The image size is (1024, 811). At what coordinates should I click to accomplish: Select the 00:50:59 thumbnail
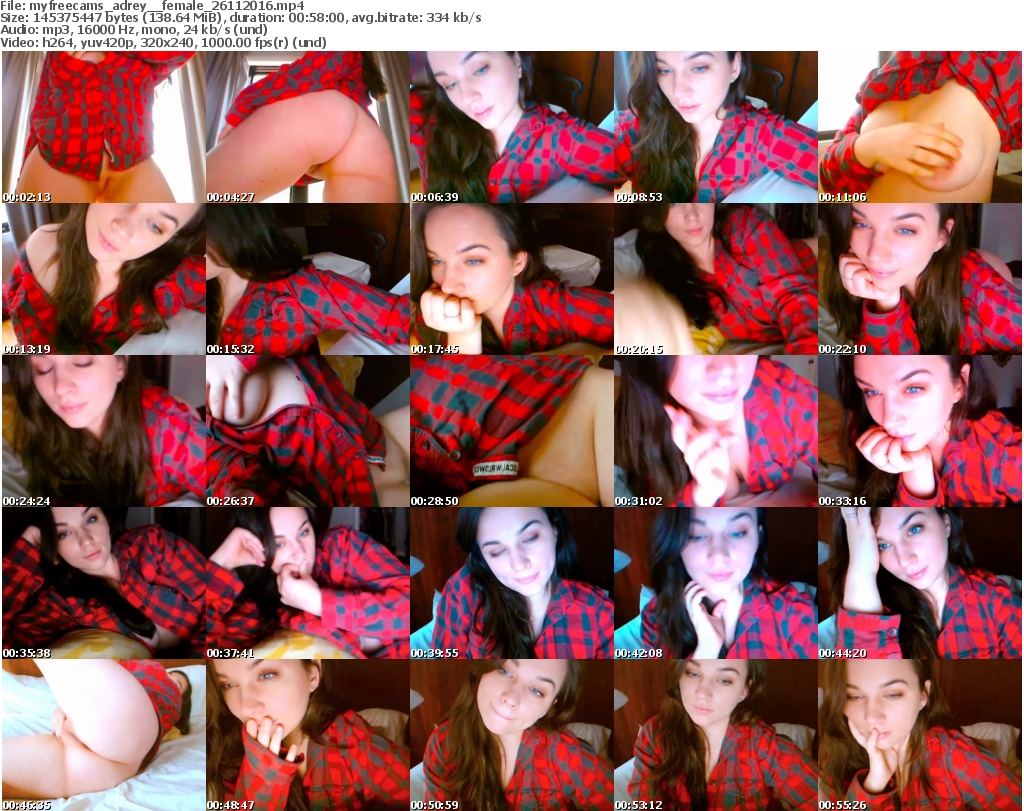point(511,735)
